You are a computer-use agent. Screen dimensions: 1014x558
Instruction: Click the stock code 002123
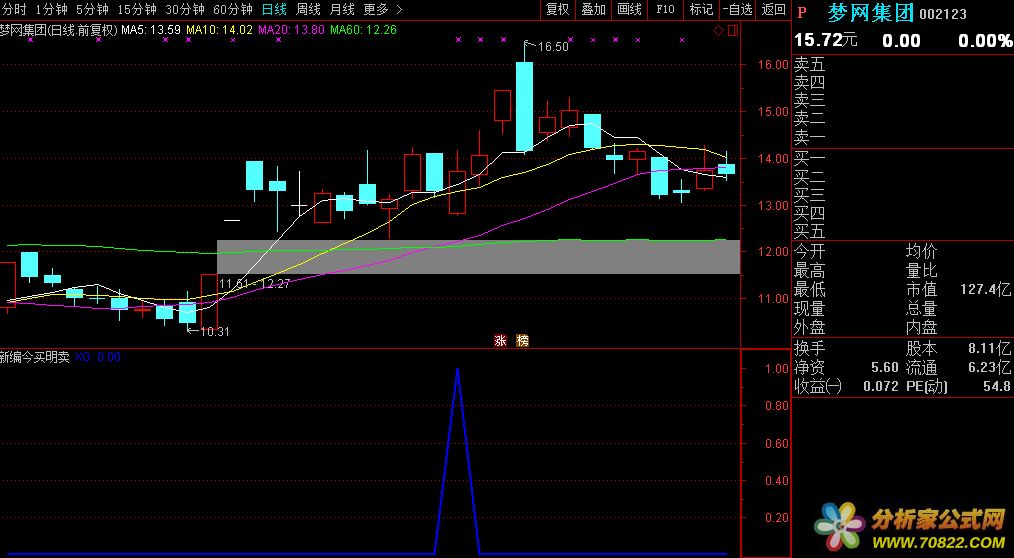(943, 14)
